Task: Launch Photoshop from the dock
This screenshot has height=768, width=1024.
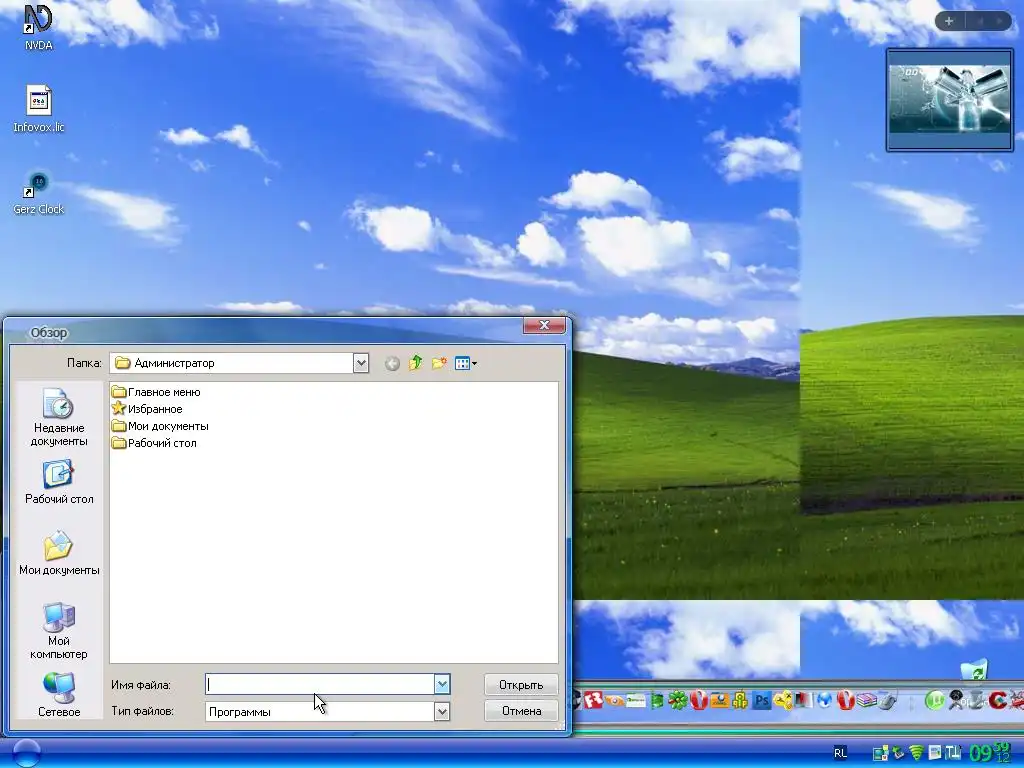Action: tap(761, 701)
